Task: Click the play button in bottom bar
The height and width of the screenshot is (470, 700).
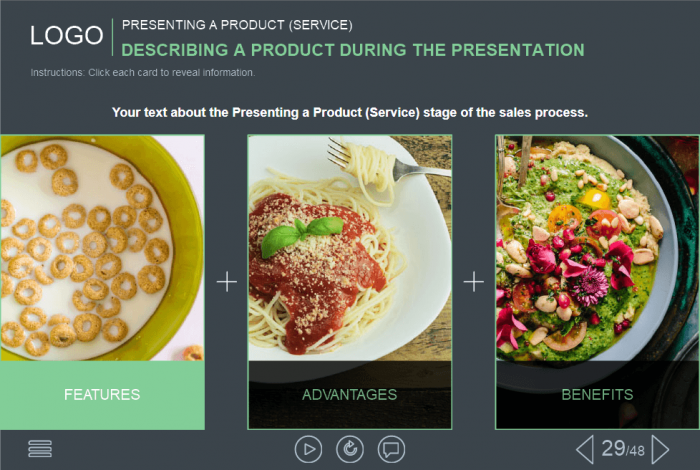Action: click(x=308, y=449)
